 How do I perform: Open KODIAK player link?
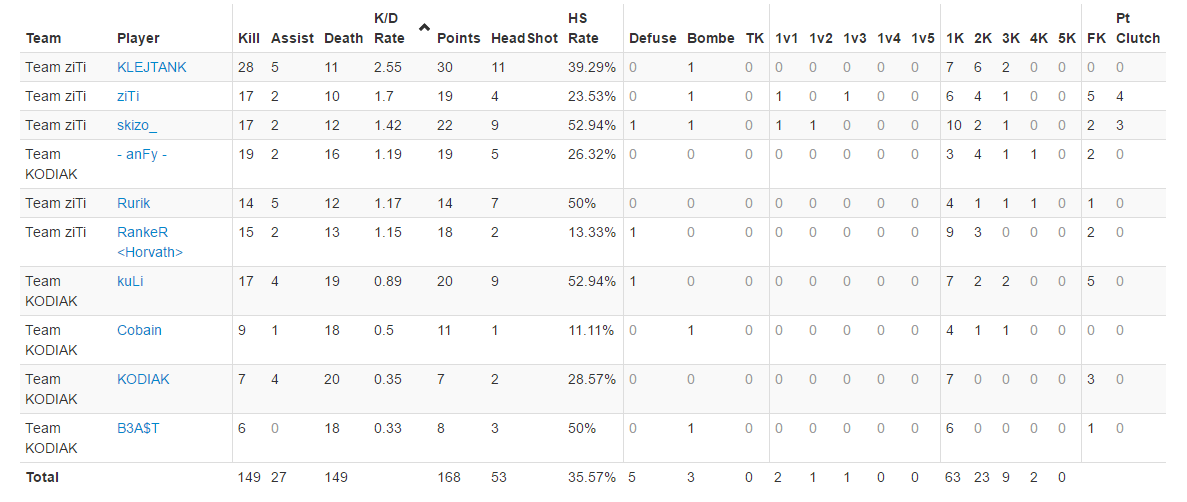[143, 379]
